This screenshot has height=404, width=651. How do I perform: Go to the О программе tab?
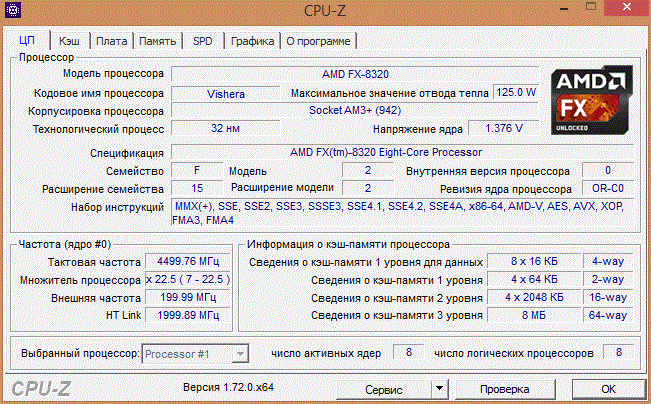318,41
